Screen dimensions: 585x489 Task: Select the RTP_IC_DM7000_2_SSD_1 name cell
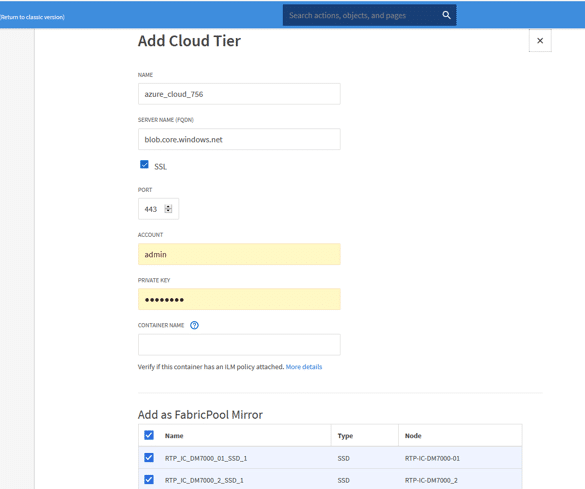pyautogui.click(x=204, y=480)
